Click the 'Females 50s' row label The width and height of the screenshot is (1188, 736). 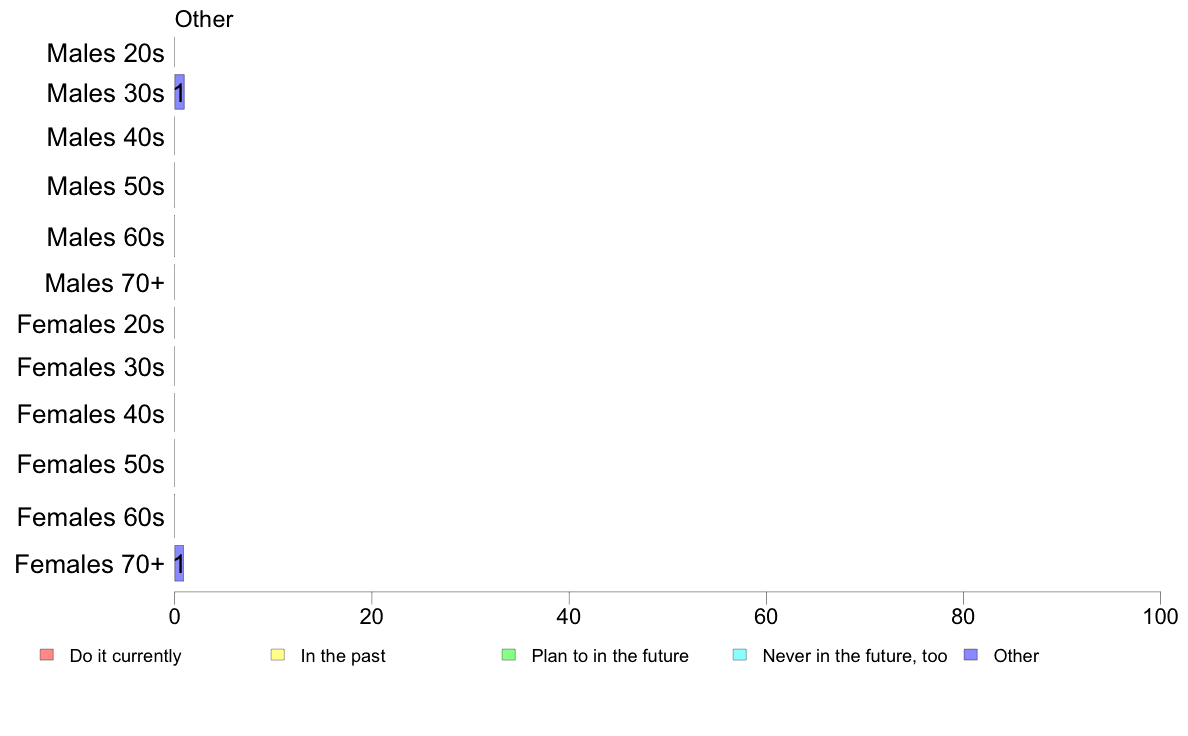click(91, 464)
